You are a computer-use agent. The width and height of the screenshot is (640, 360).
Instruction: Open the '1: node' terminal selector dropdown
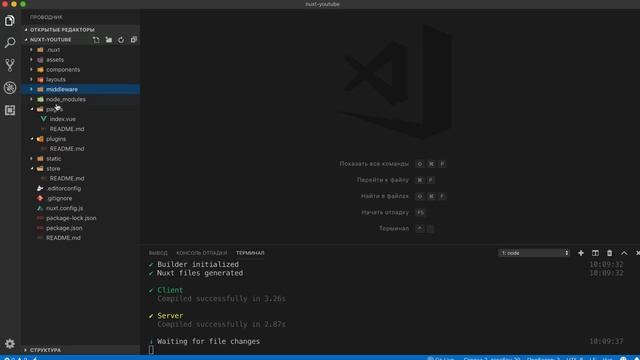[x=534, y=253]
